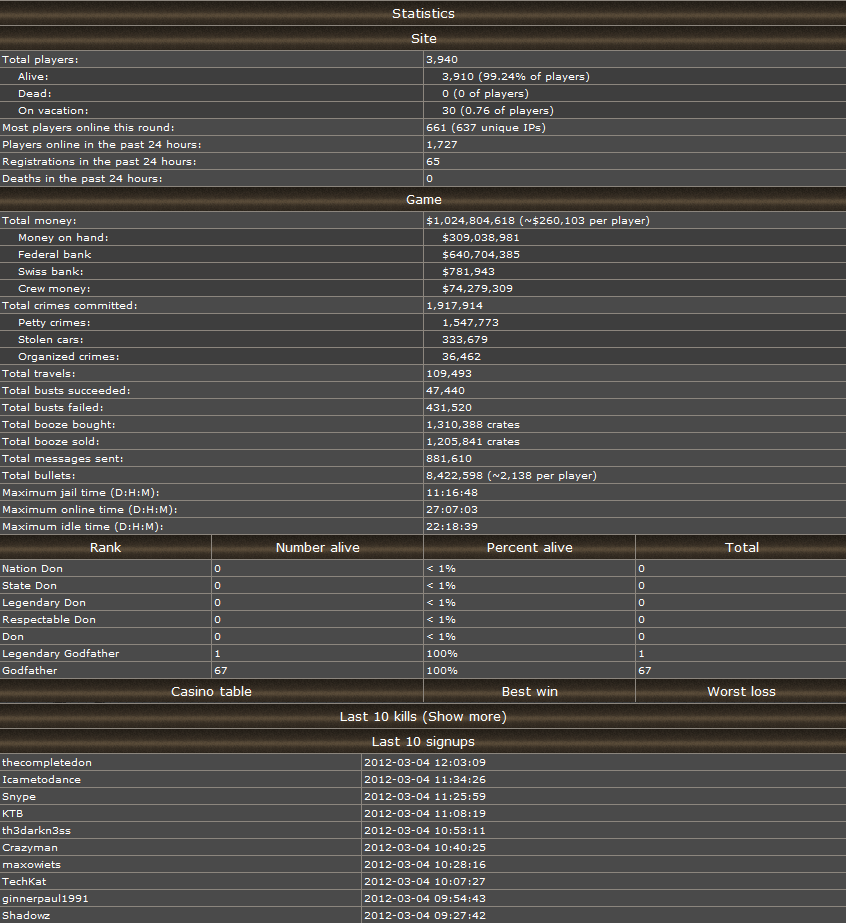Click booze bought value 1,310,388 crates
This screenshot has height=923, width=846.
[x=473, y=424]
